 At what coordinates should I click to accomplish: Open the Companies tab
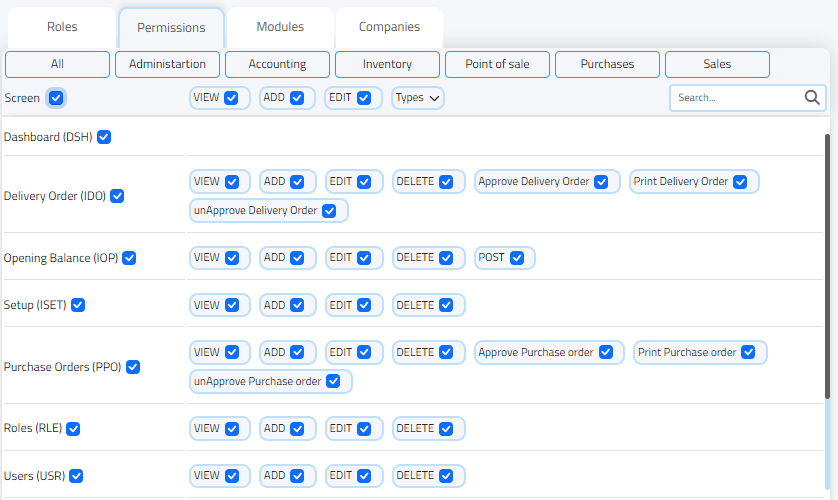point(389,27)
